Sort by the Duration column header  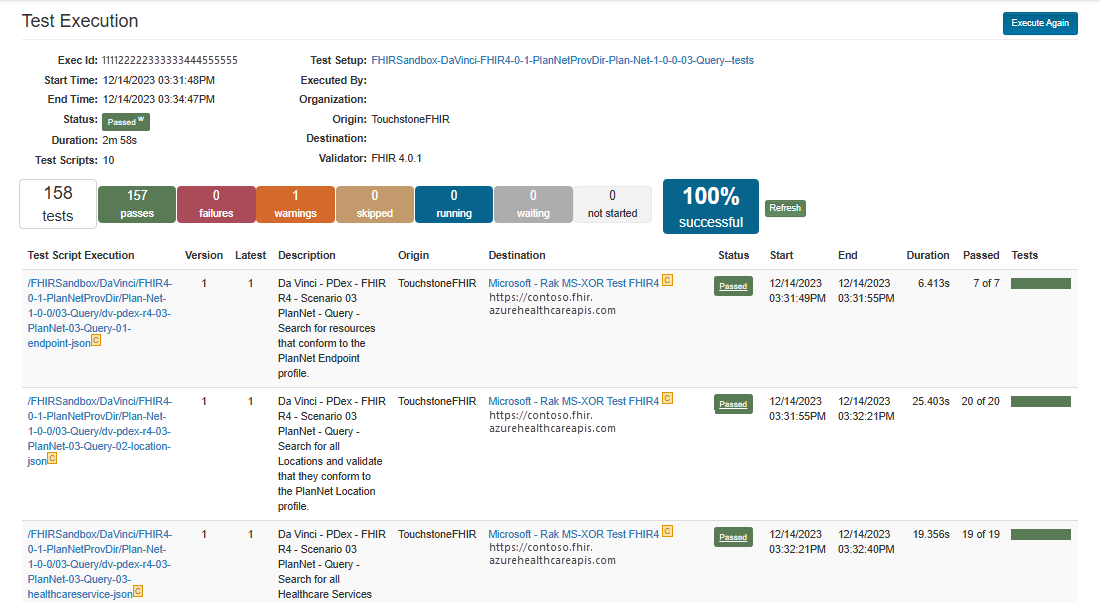[927, 255]
